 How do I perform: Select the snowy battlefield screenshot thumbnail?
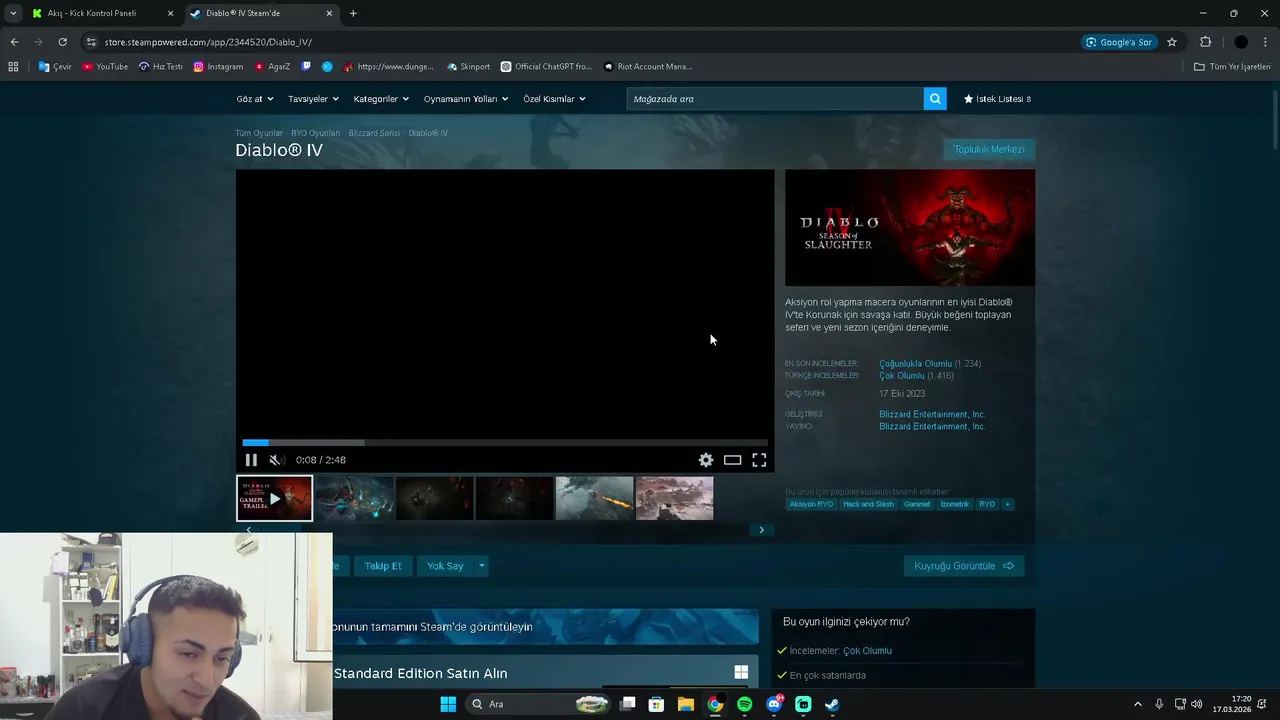[x=675, y=498]
